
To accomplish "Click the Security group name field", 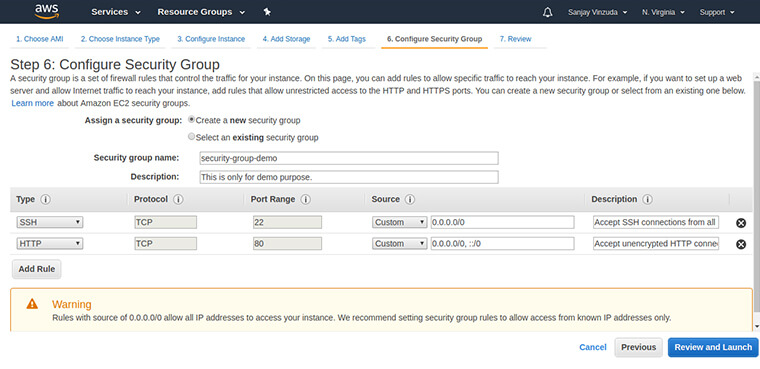I will tap(349, 158).
